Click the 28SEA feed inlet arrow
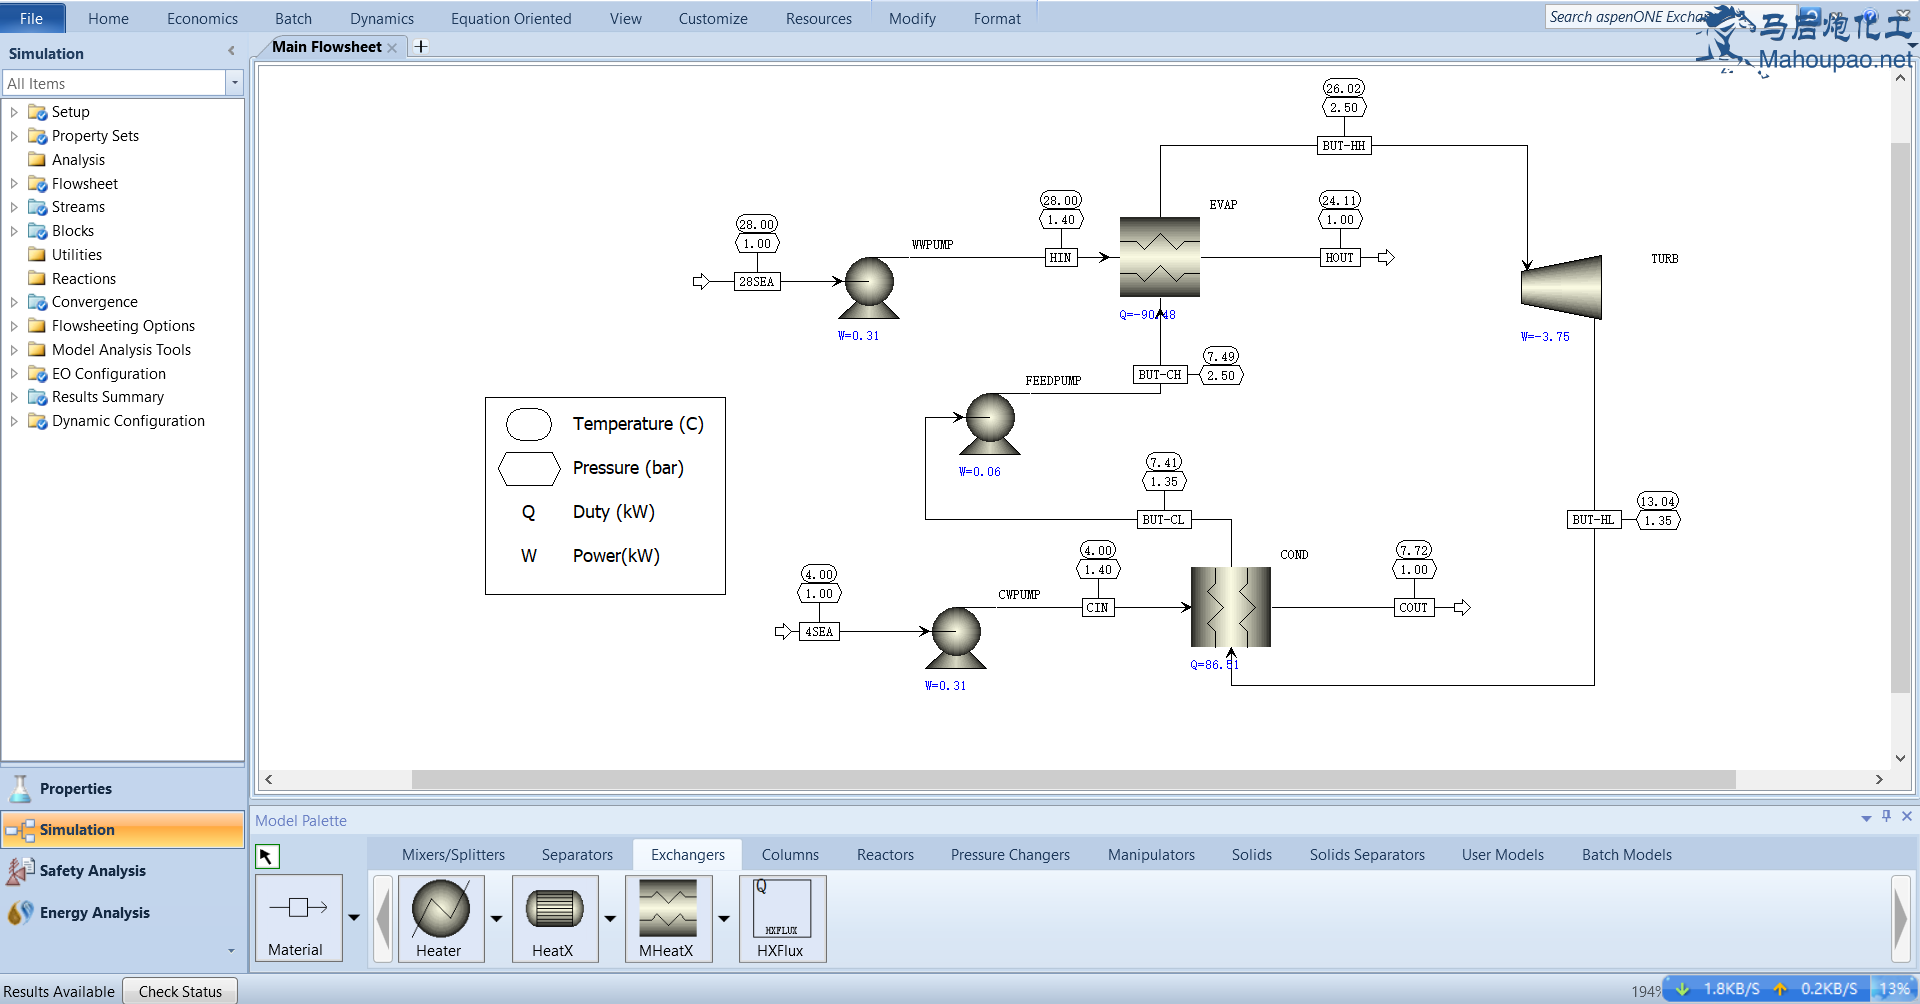This screenshot has width=1920, height=1004. click(701, 281)
